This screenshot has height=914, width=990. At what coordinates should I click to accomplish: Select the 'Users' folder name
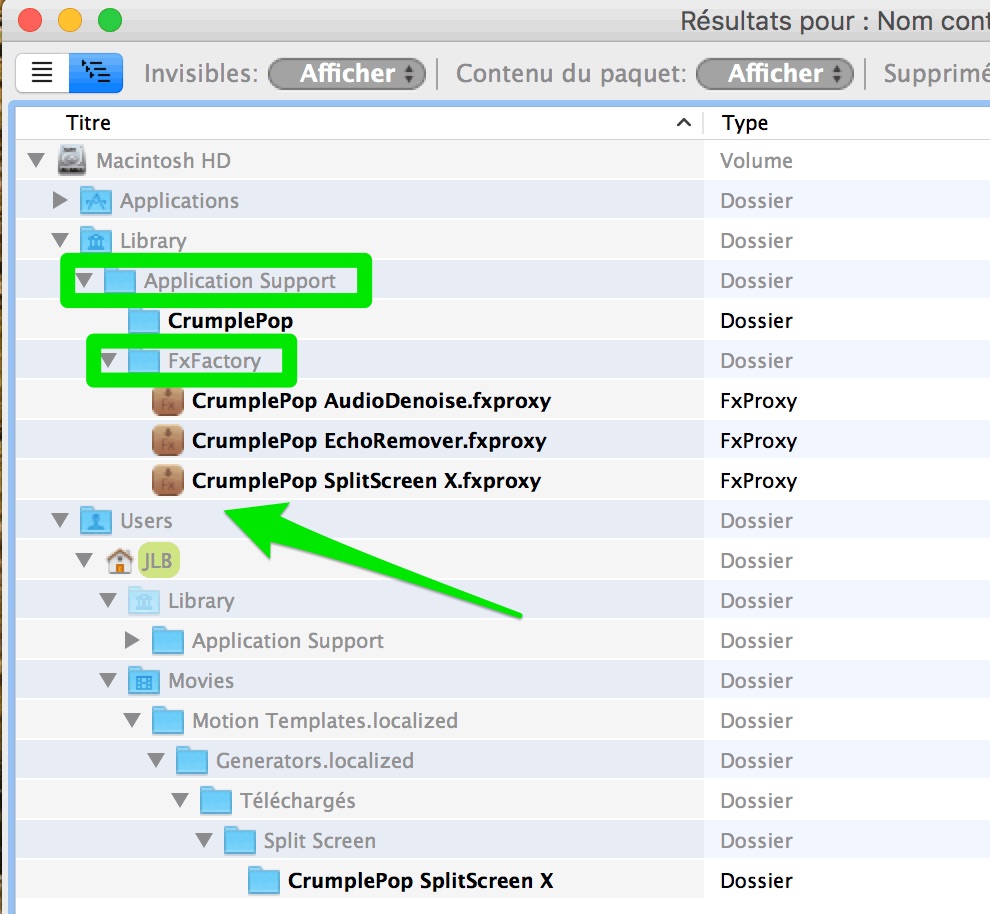[x=146, y=521]
